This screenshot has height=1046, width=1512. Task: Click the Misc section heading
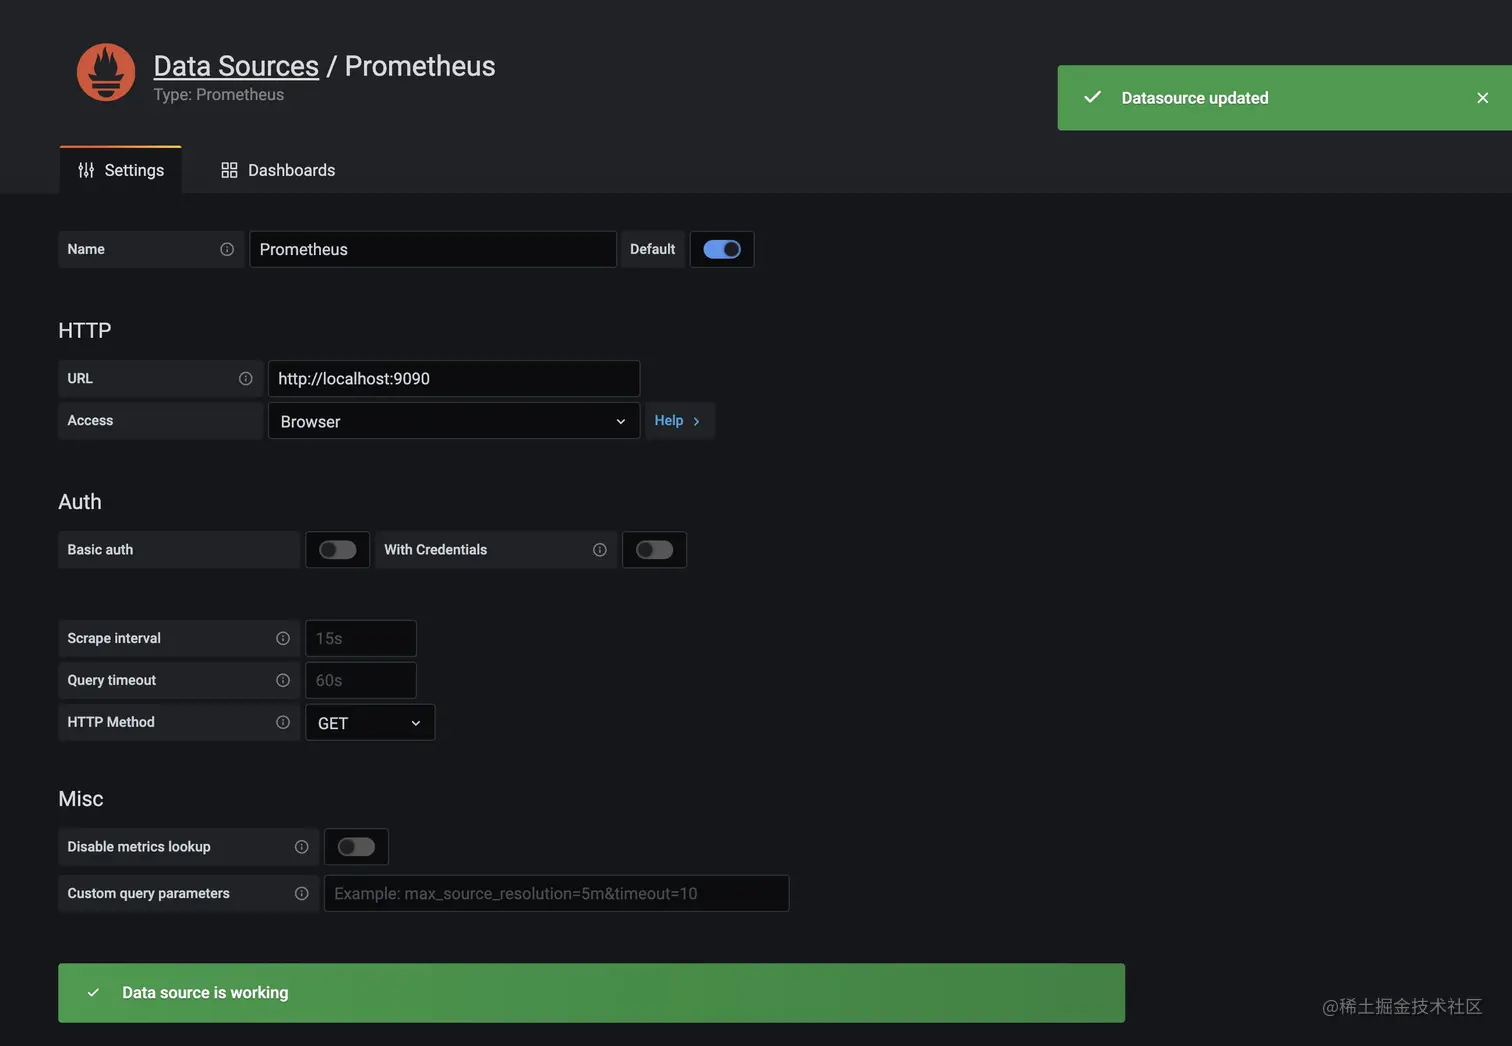point(81,799)
